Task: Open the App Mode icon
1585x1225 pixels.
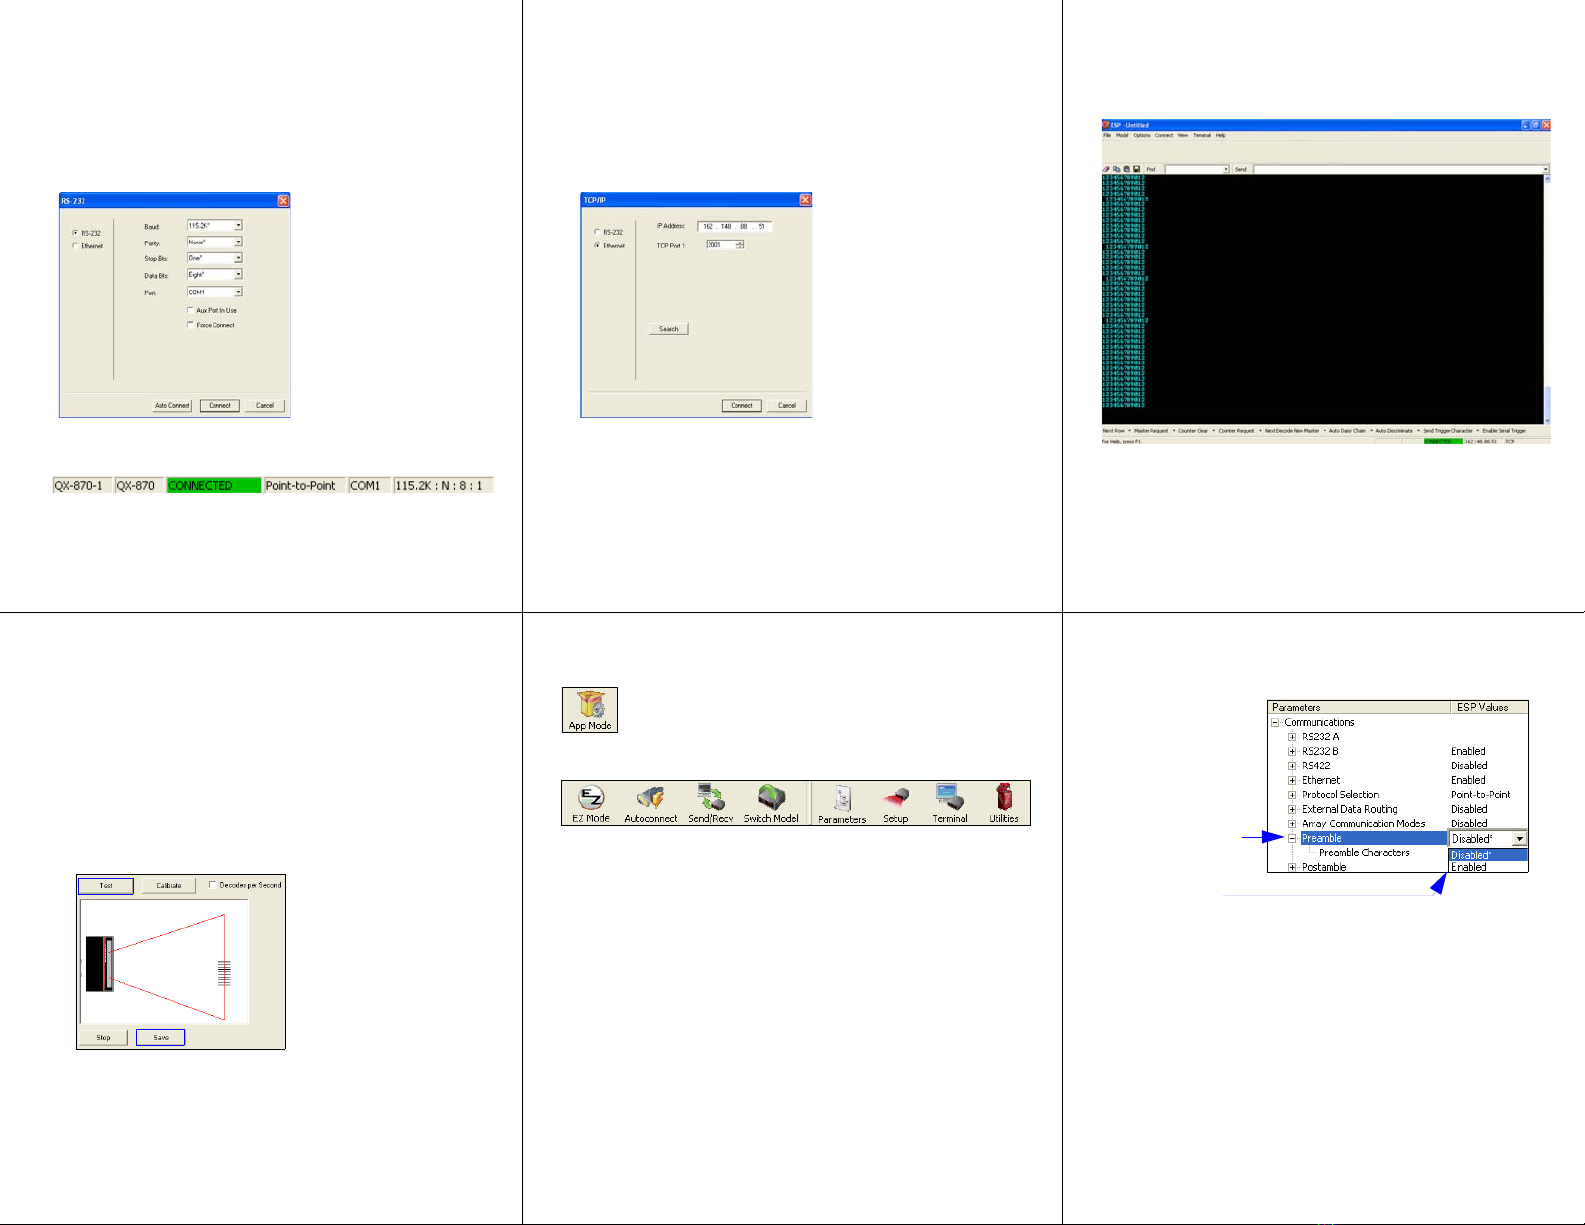Action: click(x=590, y=710)
